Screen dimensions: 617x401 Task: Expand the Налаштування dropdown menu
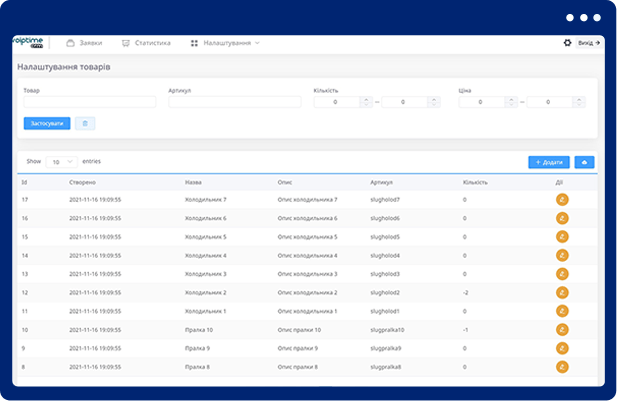(x=225, y=43)
